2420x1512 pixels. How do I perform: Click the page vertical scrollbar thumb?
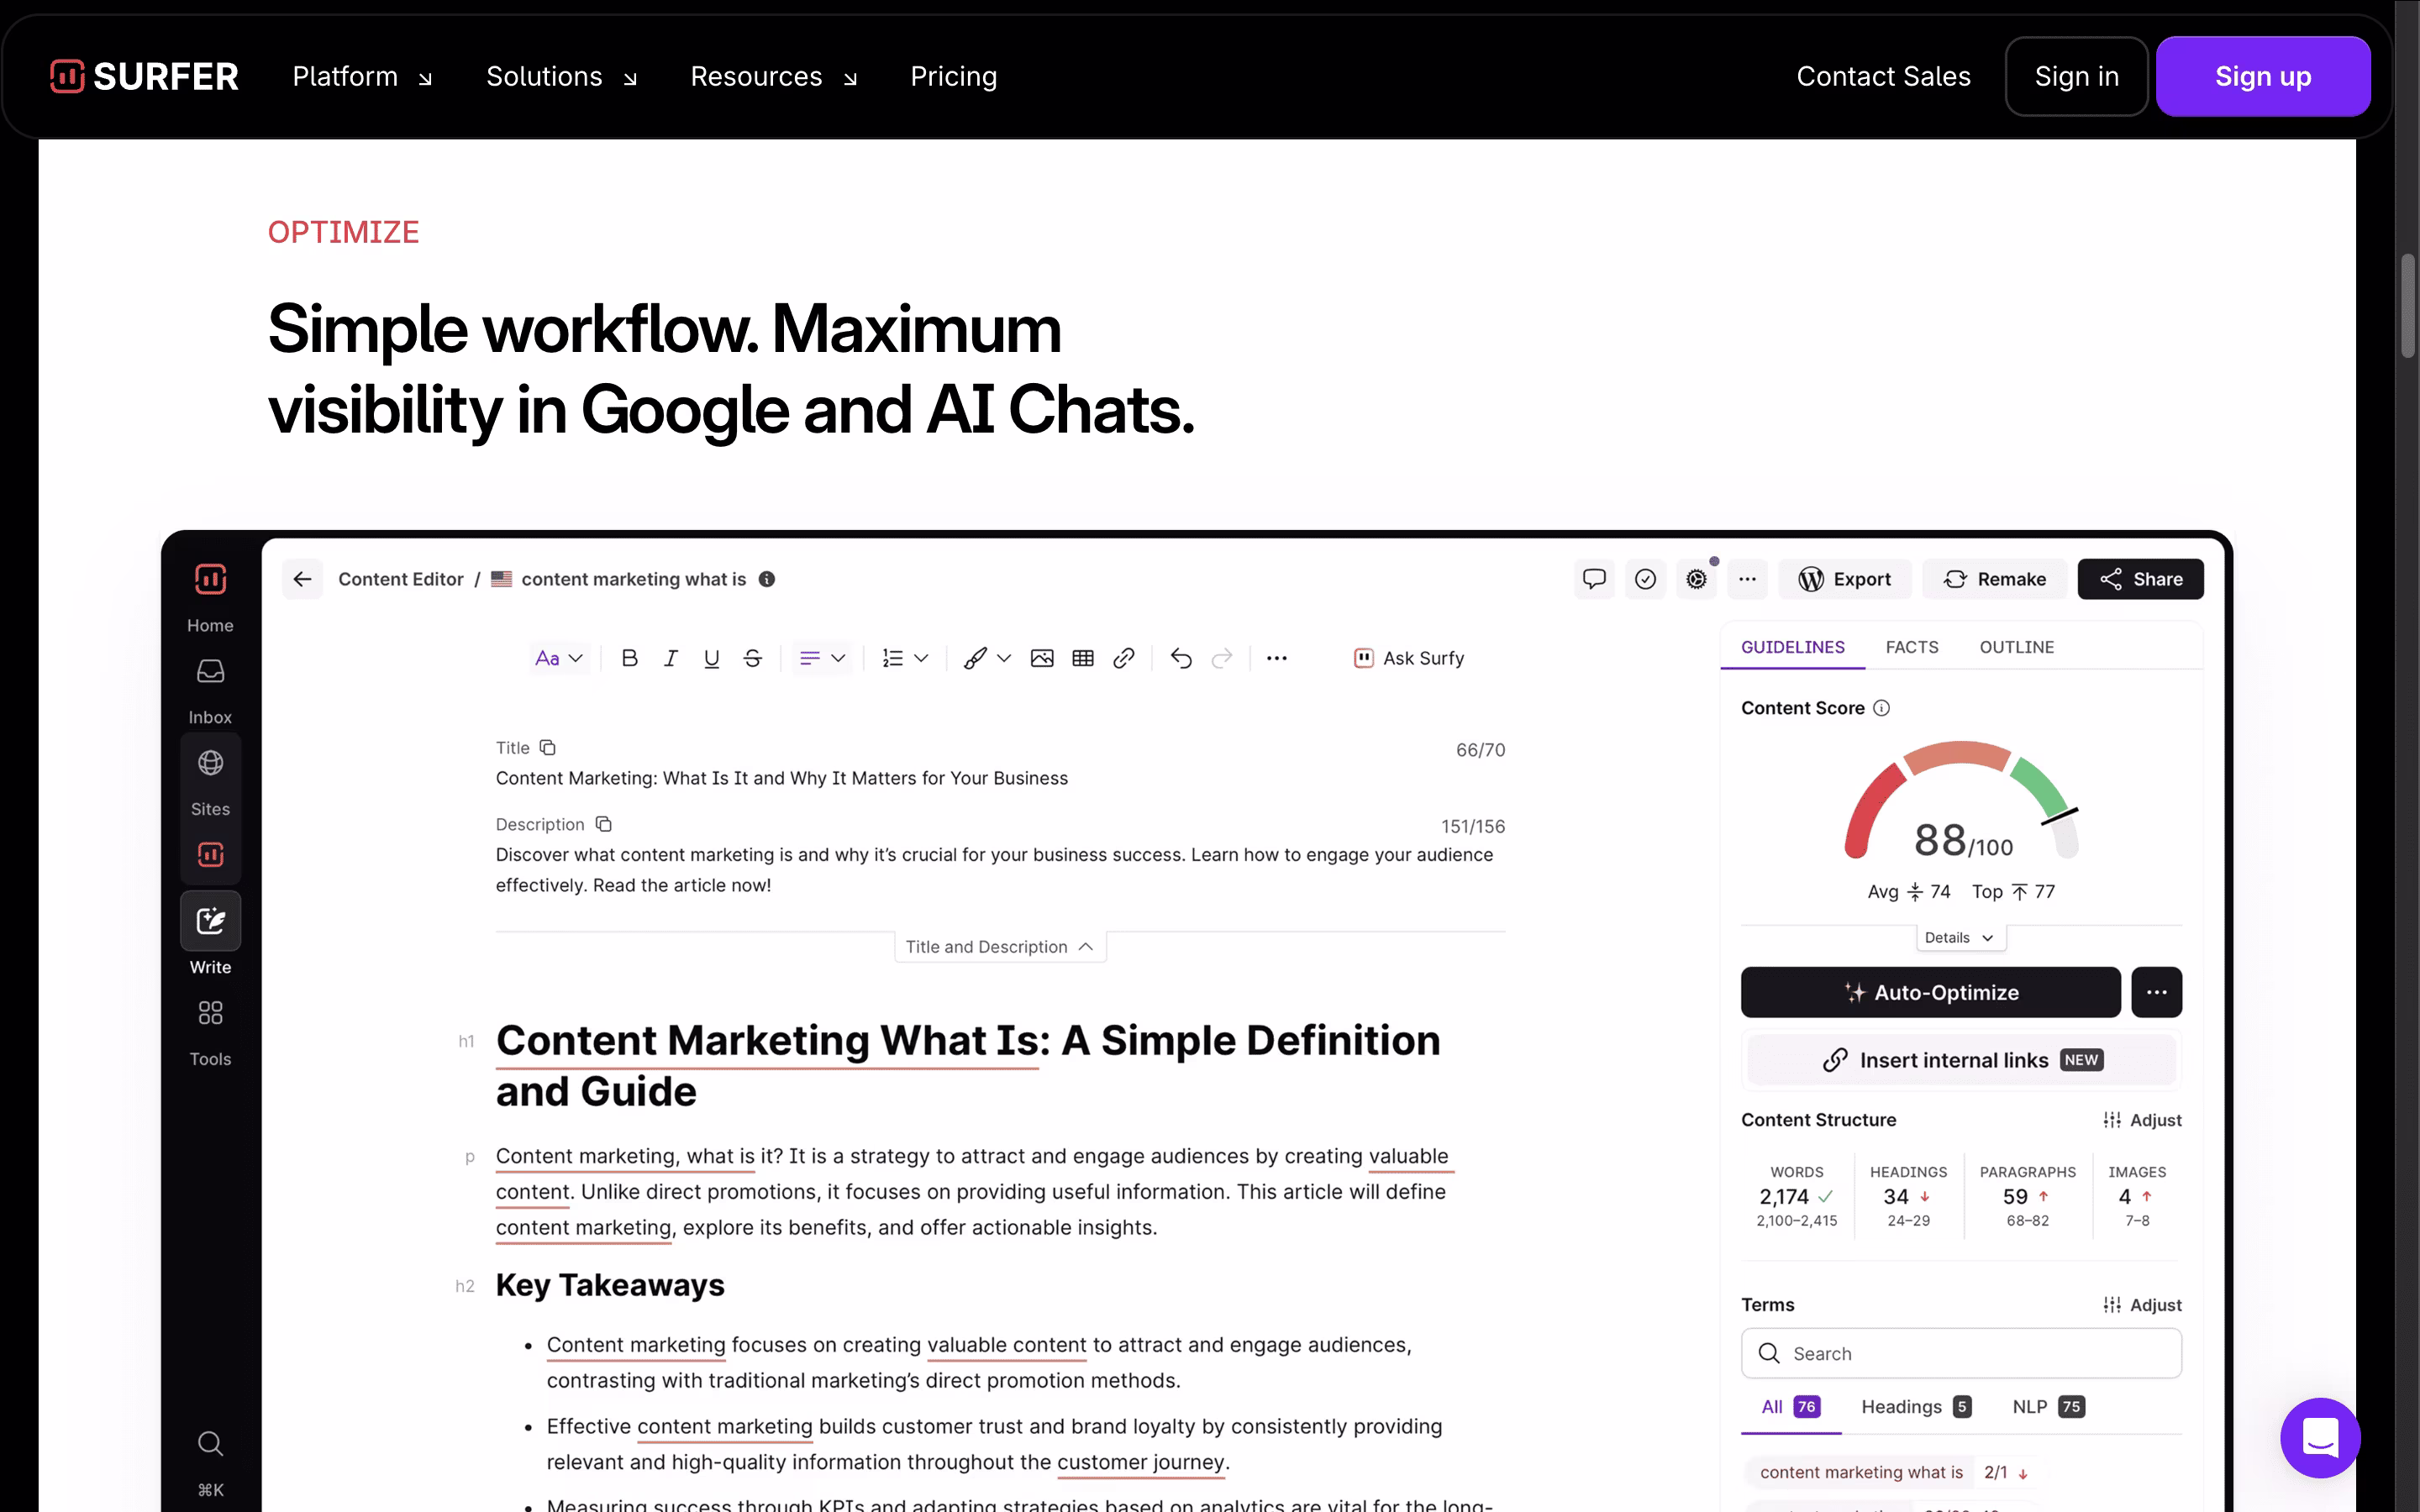(x=2408, y=305)
